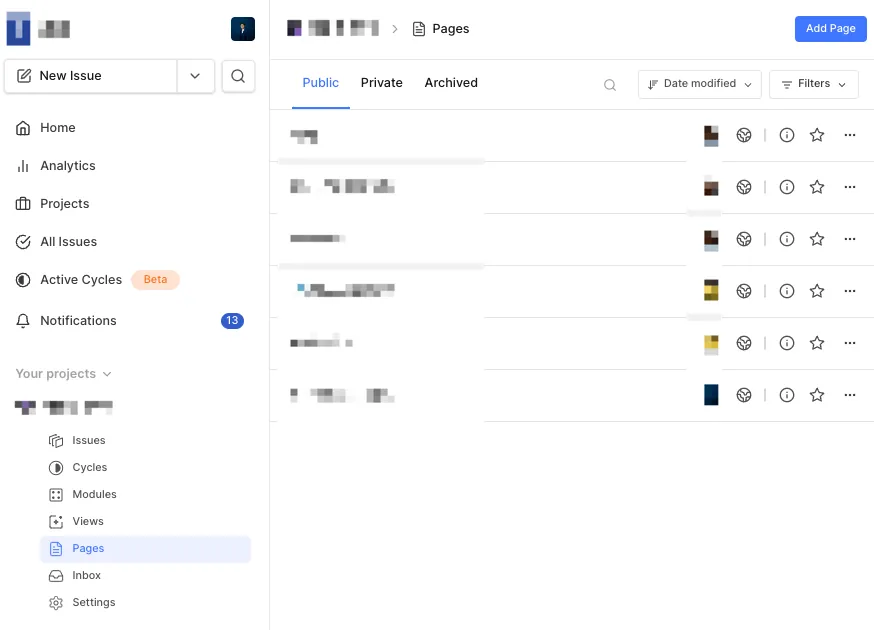Open Notifications with 13 unread badge
The image size is (874, 630).
(78, 321)
